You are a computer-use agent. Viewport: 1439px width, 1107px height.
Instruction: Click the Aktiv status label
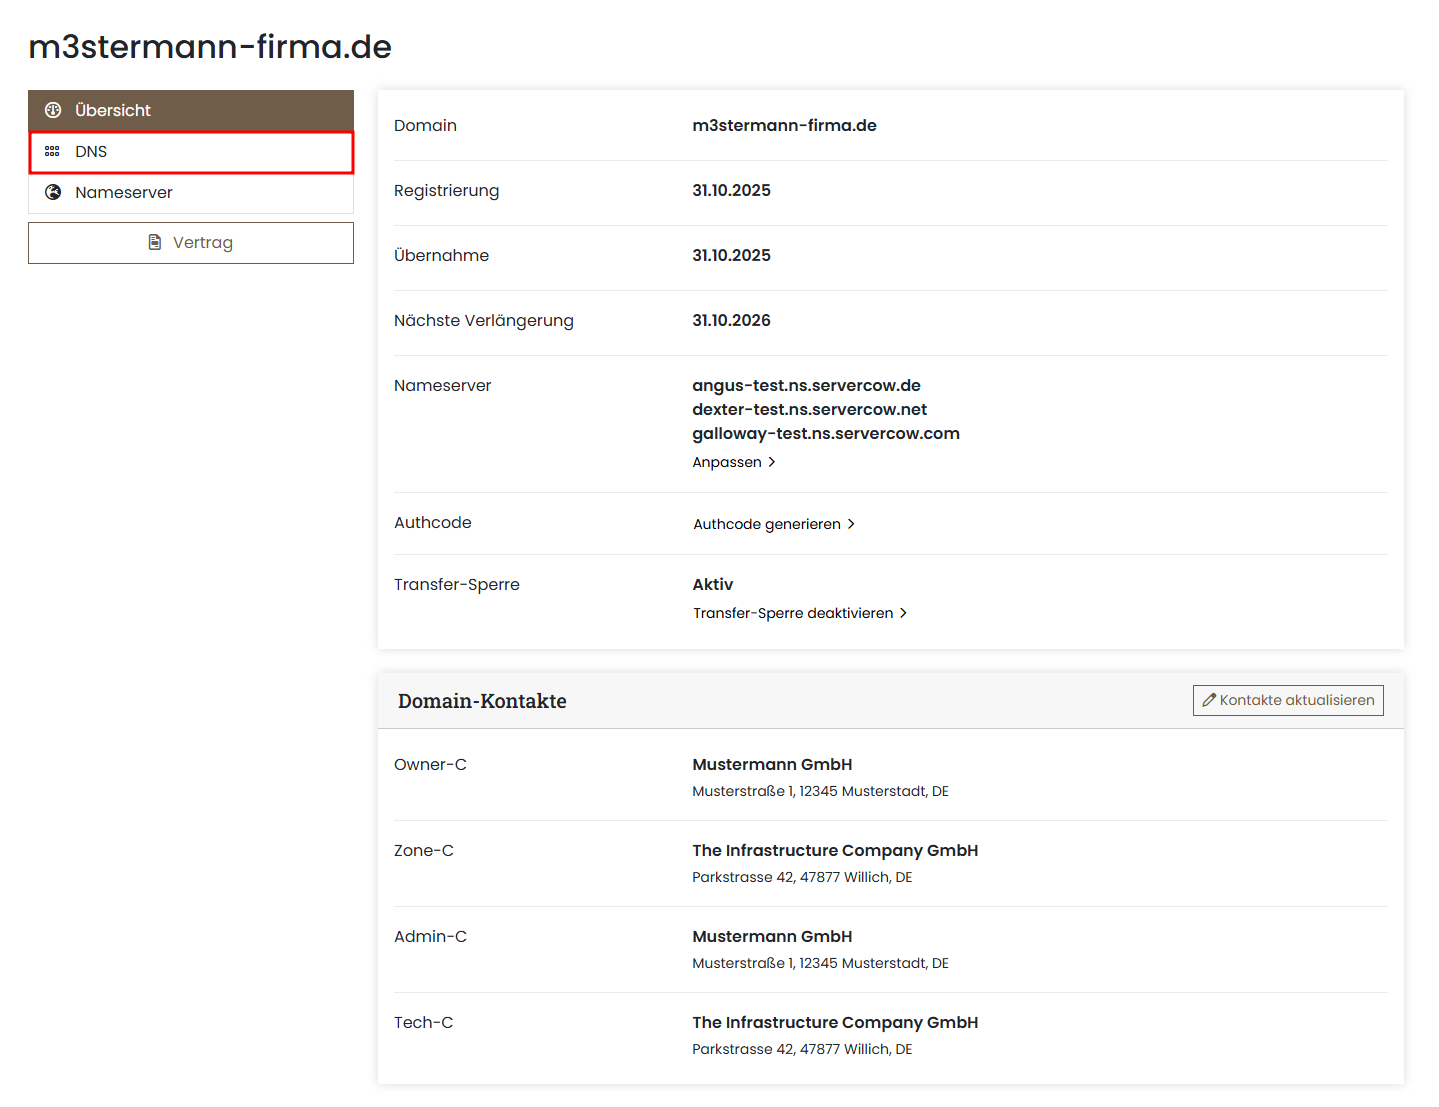click(712, 584)
